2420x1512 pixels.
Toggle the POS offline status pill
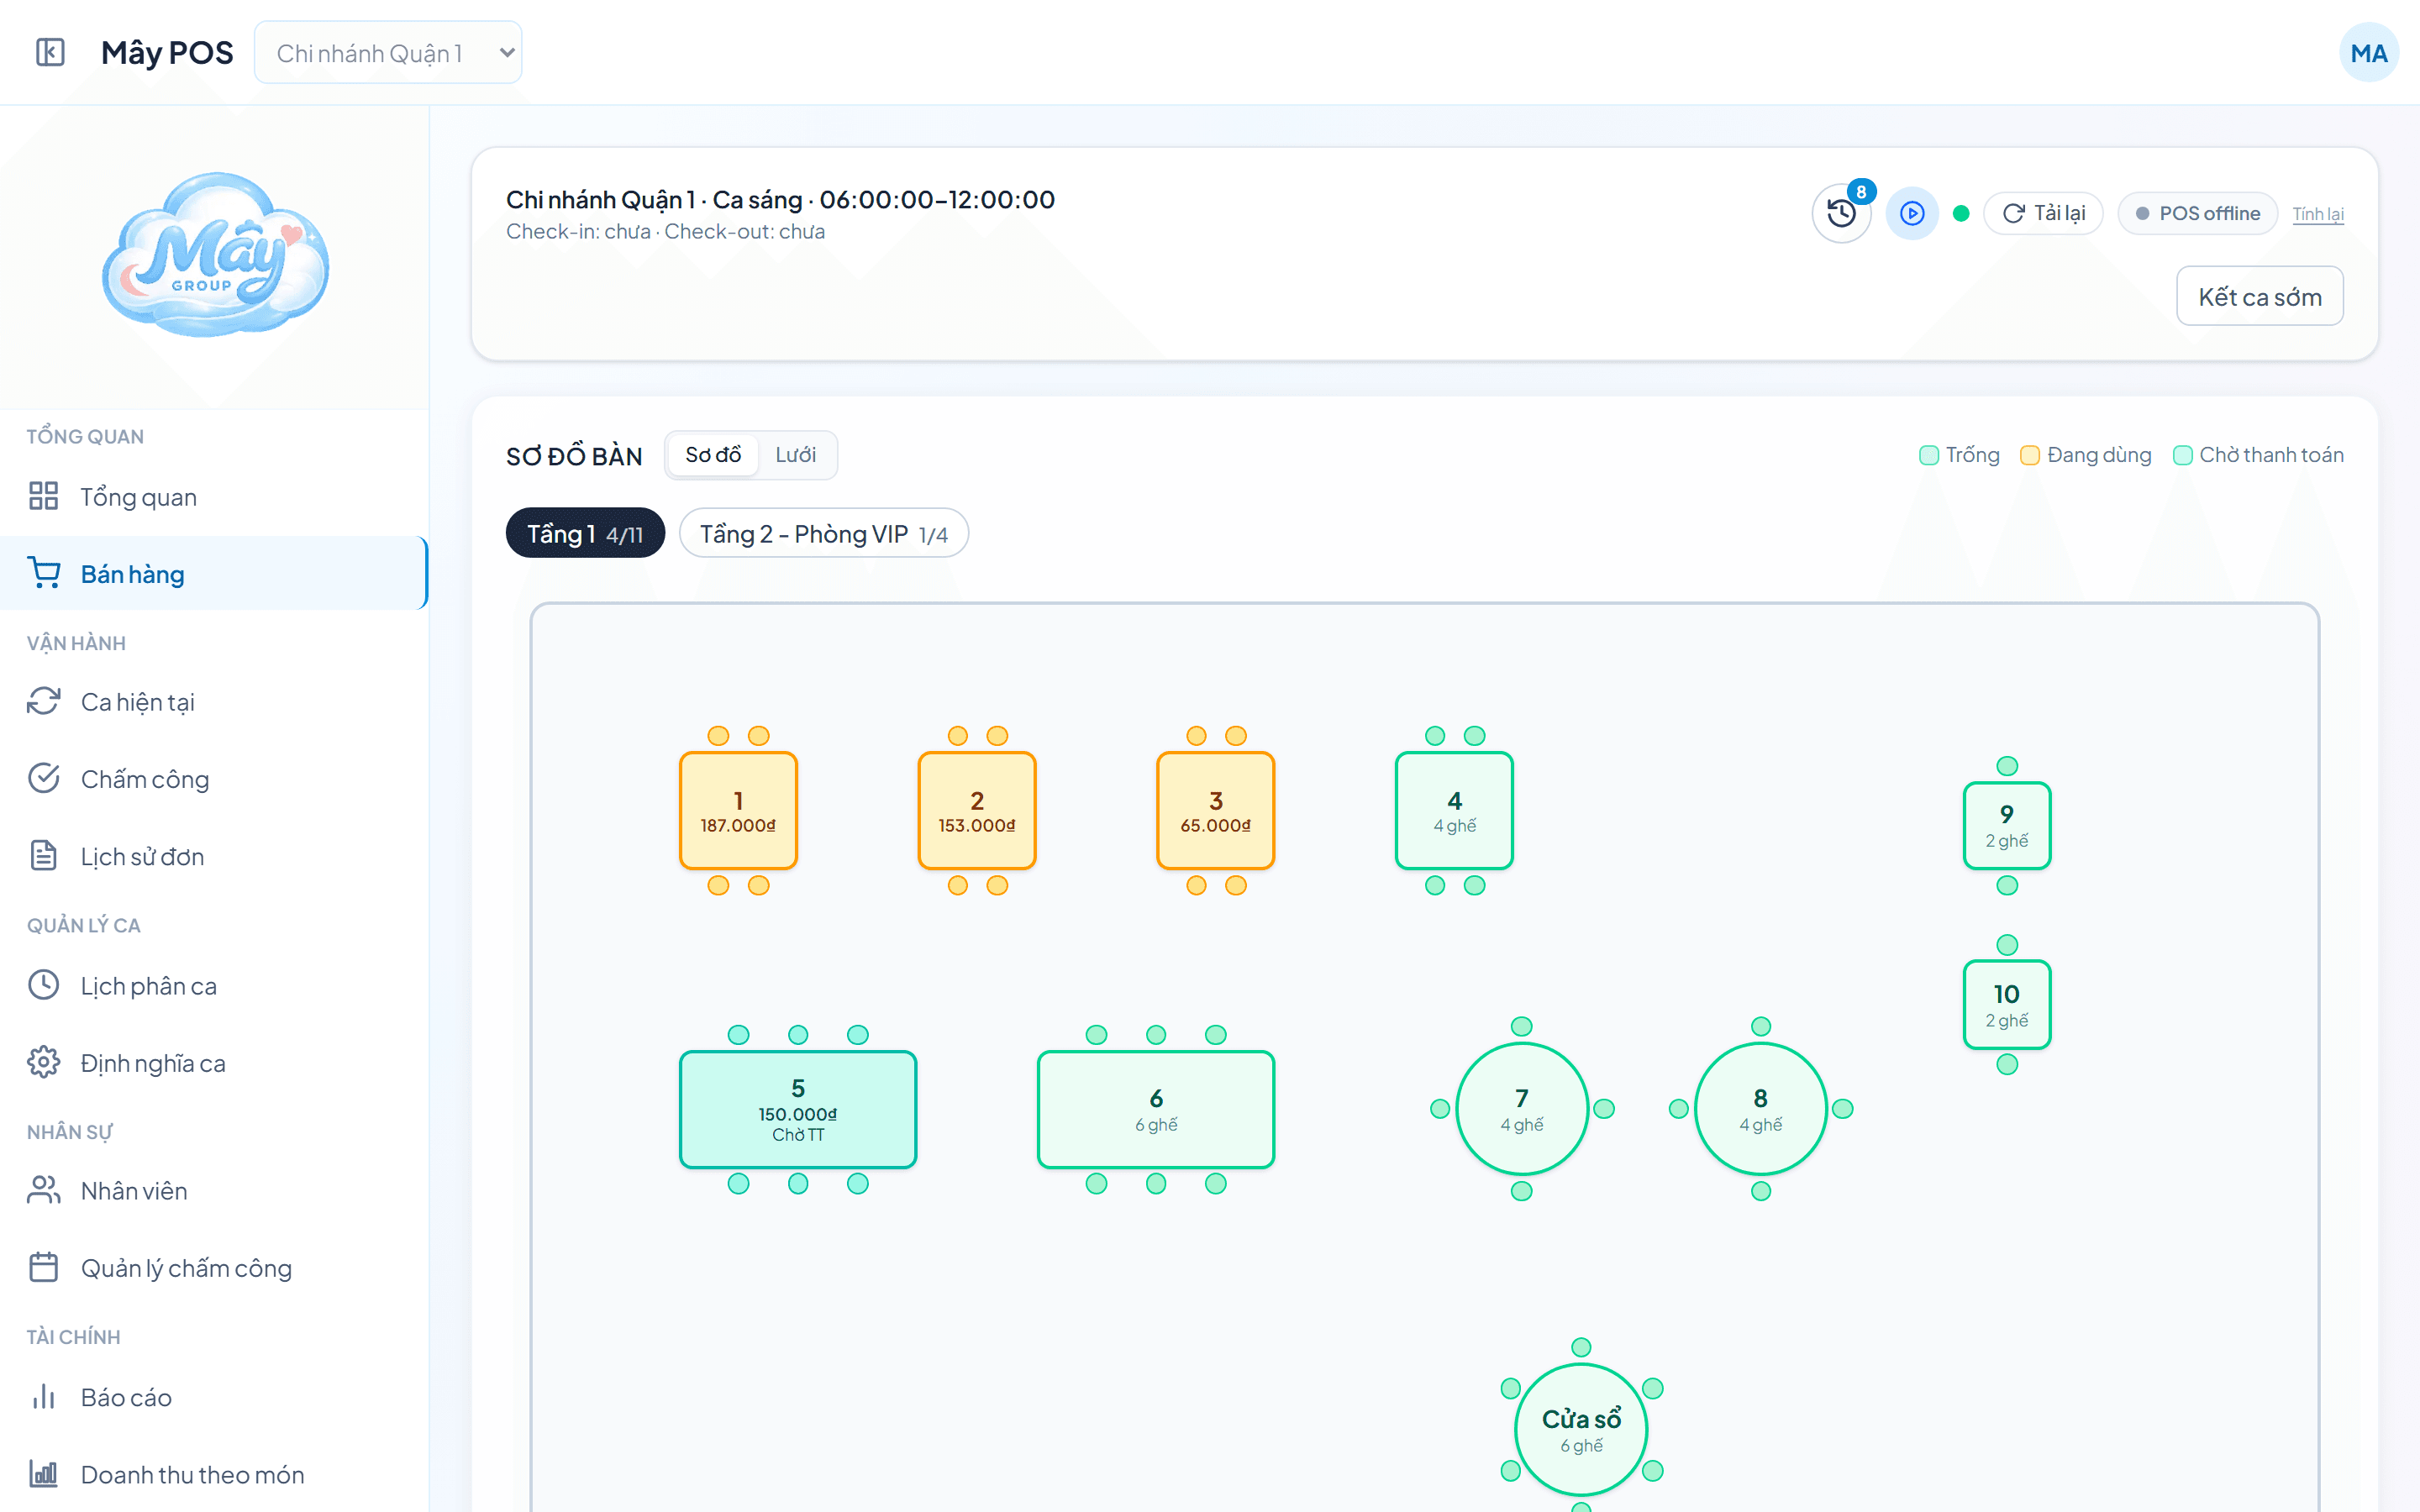point(2197,213)
